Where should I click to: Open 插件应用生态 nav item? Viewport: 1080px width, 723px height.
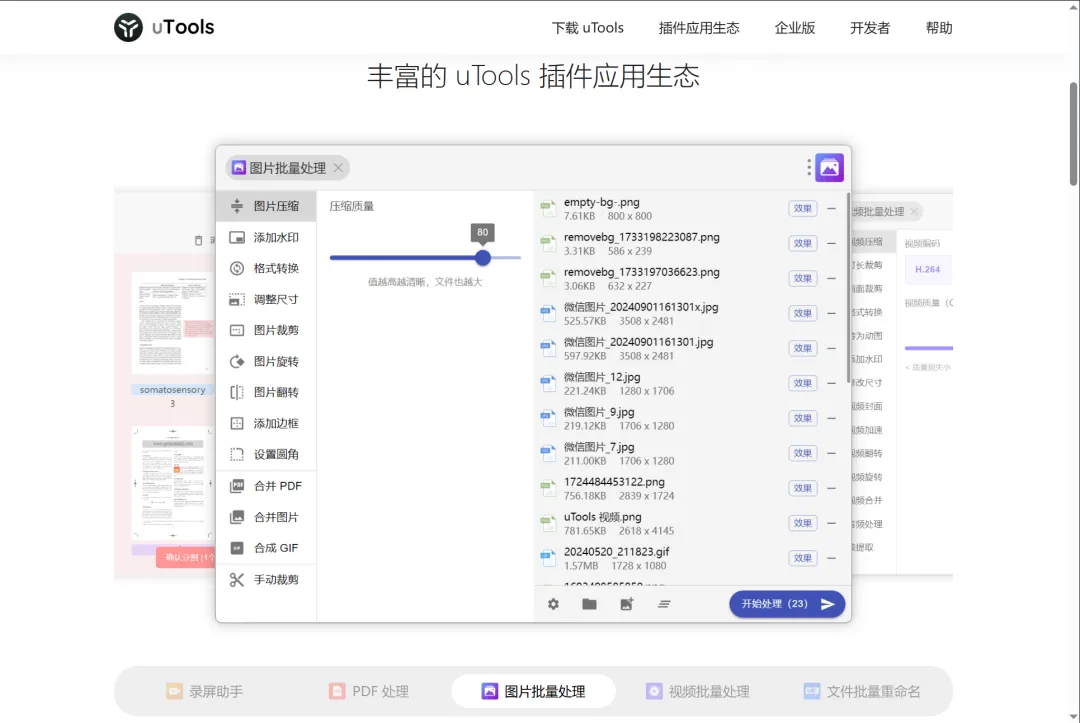698,28
